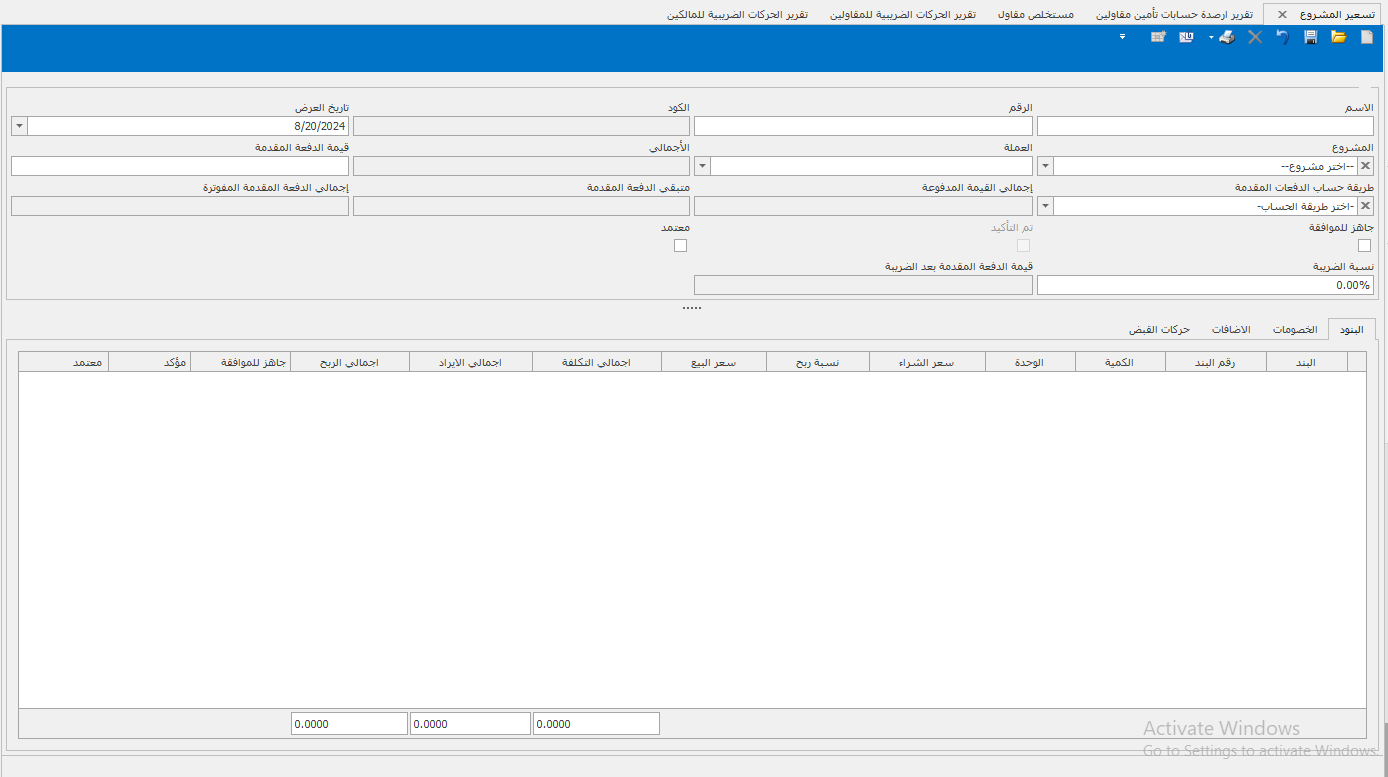Toggle the معتمد checkbox
The image size is (1388, 777).
coord(681,246)
